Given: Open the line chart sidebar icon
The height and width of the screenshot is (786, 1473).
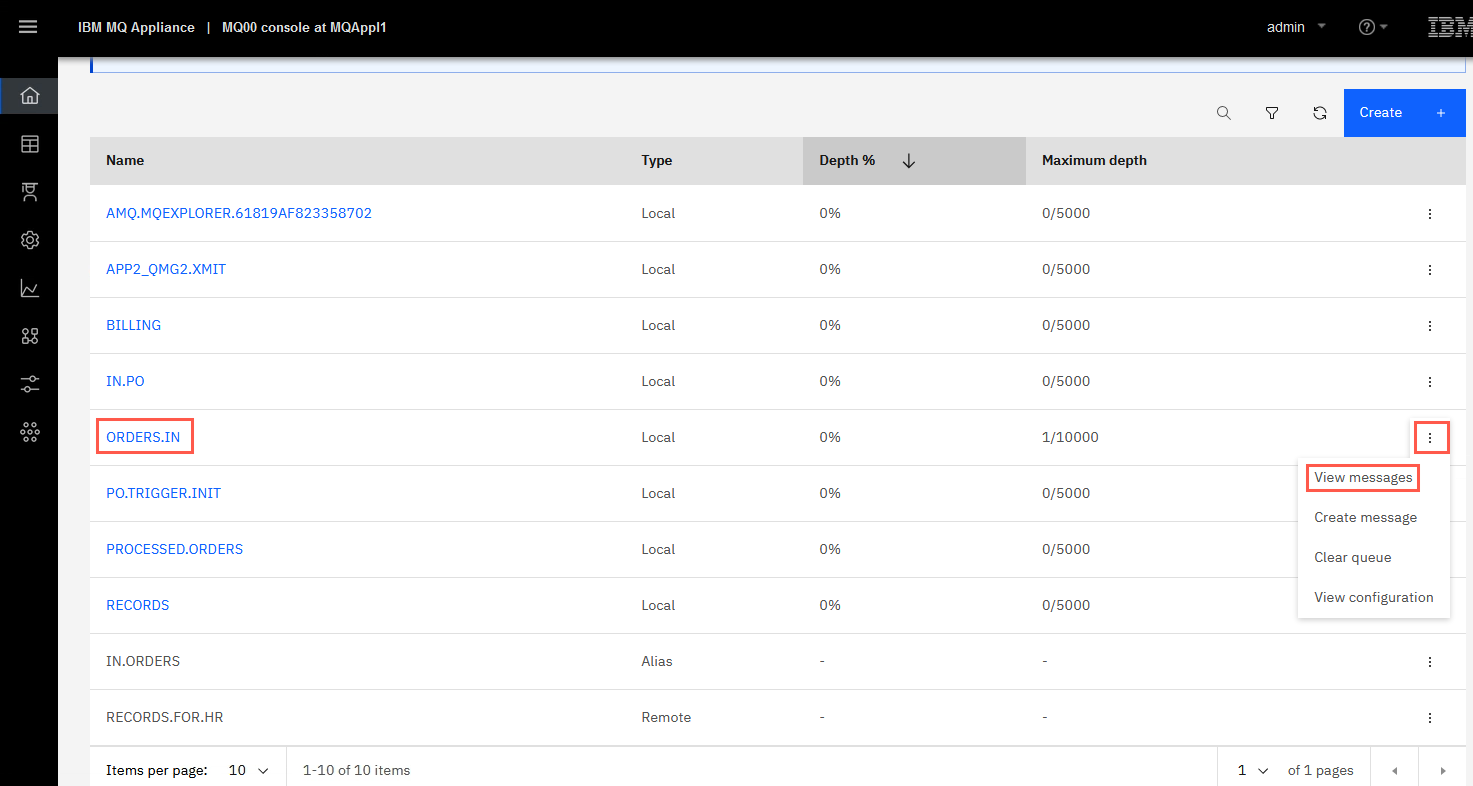Looking at the screenshot, I should tap(29, 288).
